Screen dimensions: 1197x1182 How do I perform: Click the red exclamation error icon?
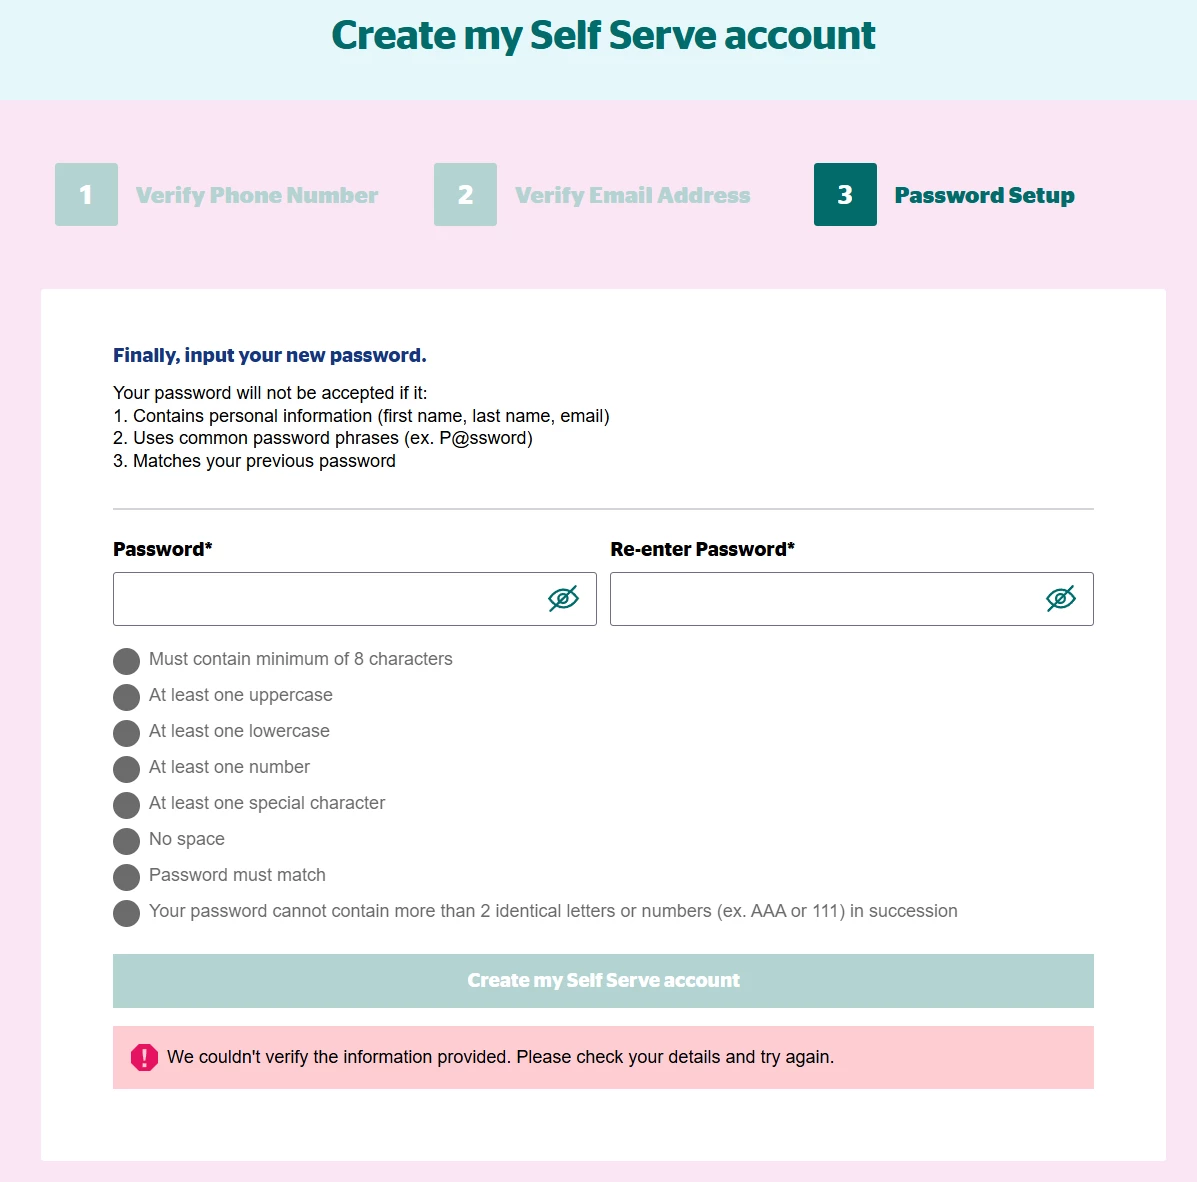(144, 1058)
